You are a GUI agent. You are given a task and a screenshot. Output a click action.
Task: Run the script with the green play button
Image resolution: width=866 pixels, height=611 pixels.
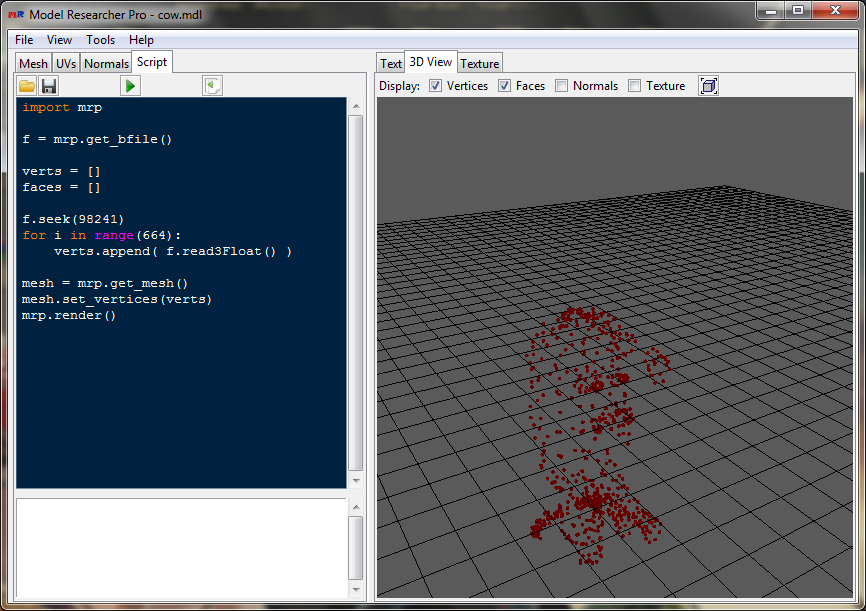(x=130, y=86)
